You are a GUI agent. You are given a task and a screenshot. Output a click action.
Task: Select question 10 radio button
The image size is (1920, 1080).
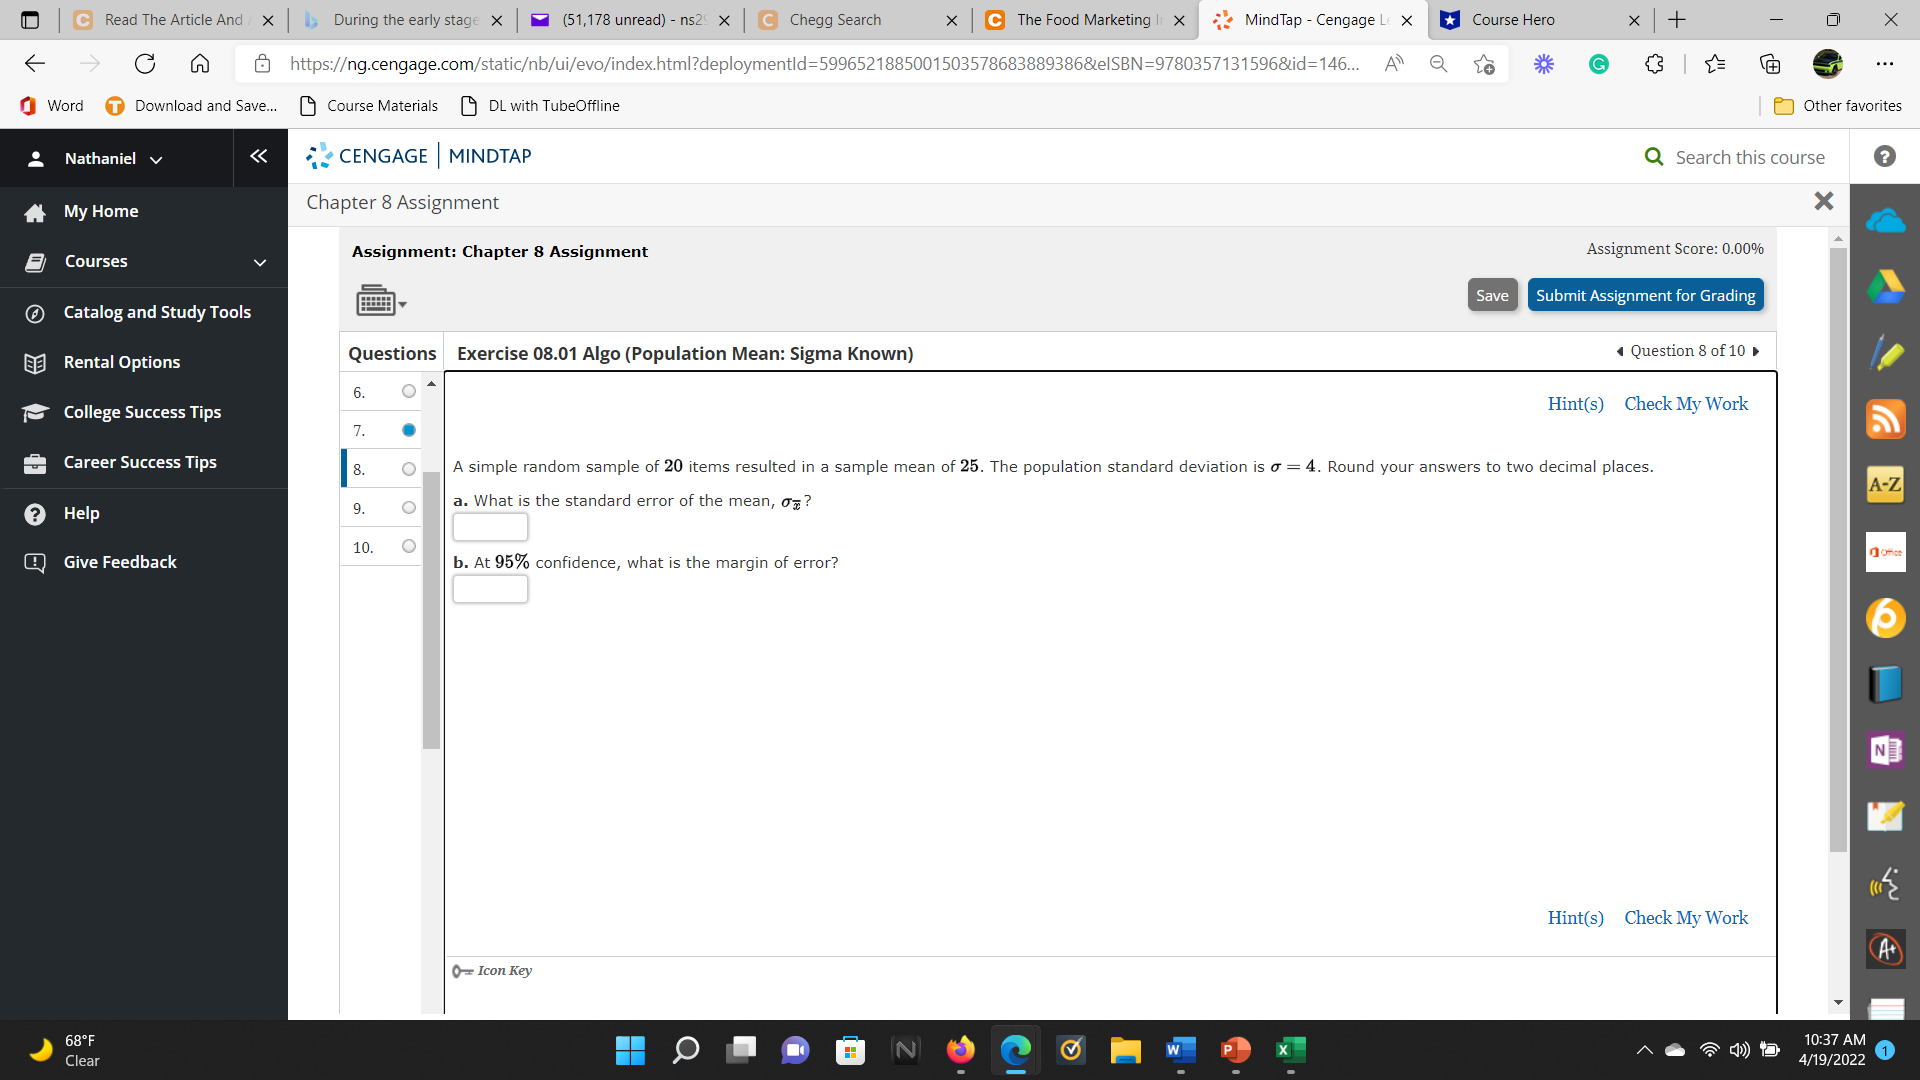[408, 546]
